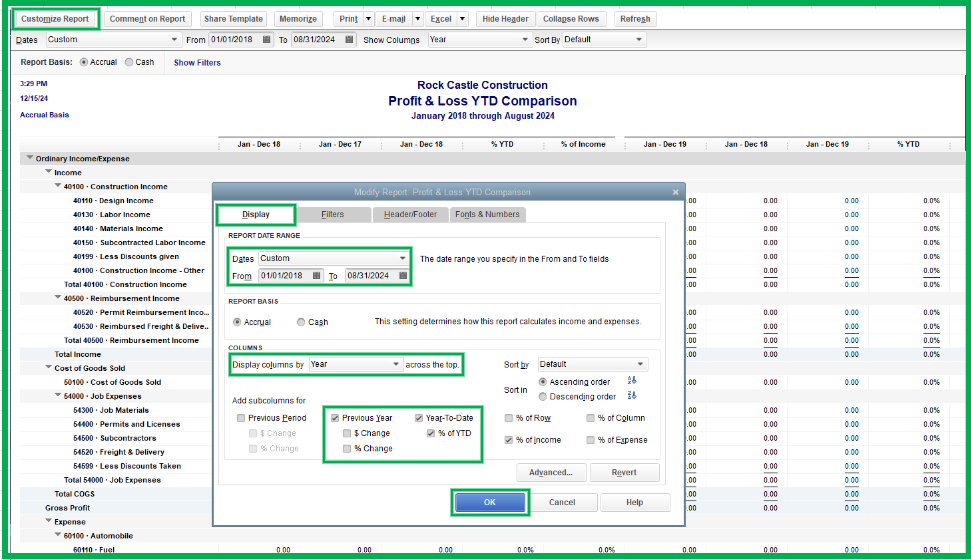Collapse the 60100 Automobile group
This screenshot has width=971, height=560.
click(58, 535)
